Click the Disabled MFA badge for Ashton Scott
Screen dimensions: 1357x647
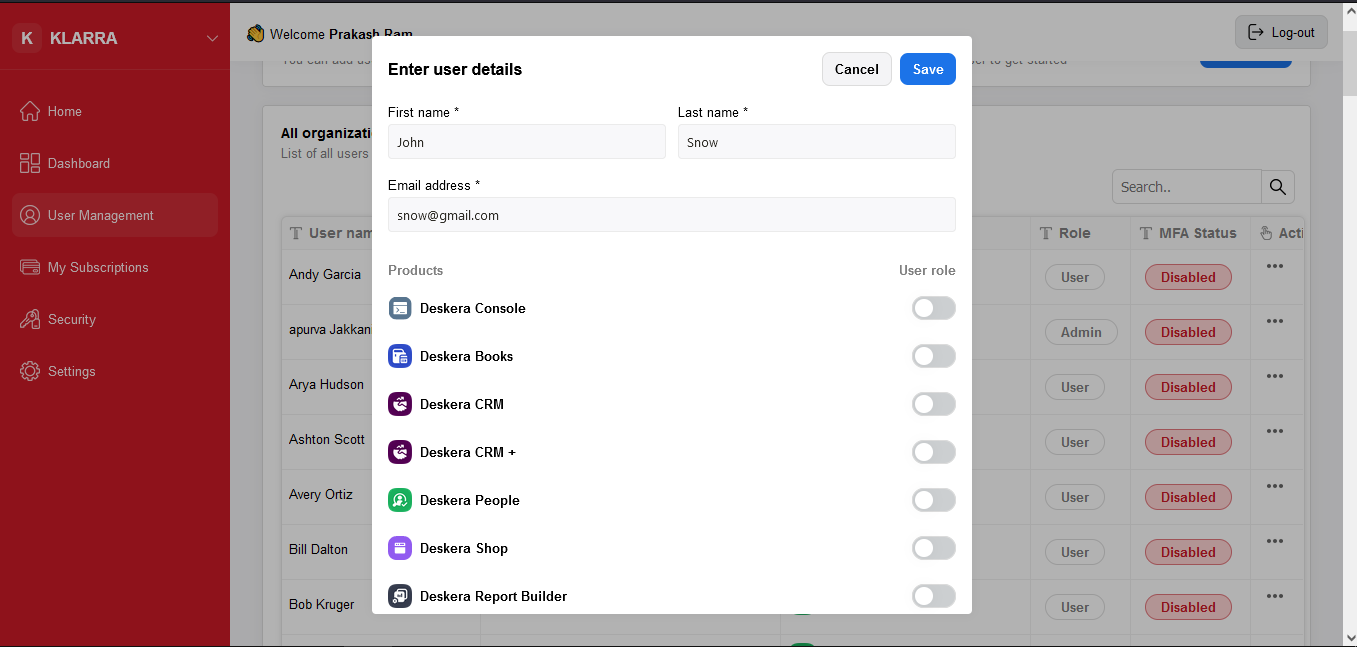[1188, 442]
